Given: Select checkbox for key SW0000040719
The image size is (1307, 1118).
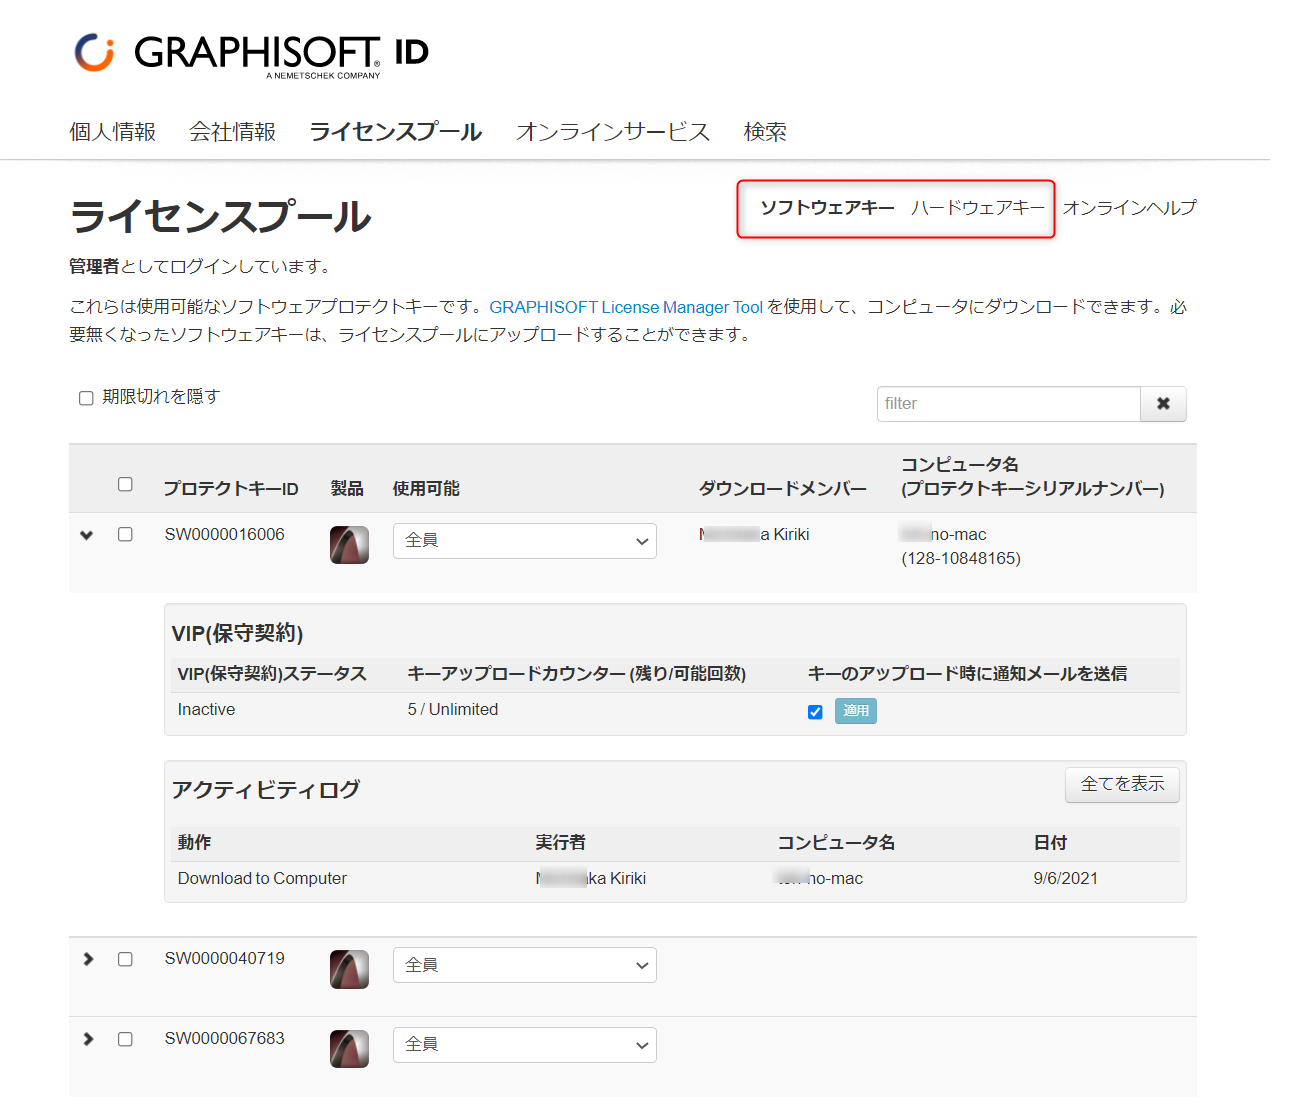Looking at the screenshot, I should point(125,959).
